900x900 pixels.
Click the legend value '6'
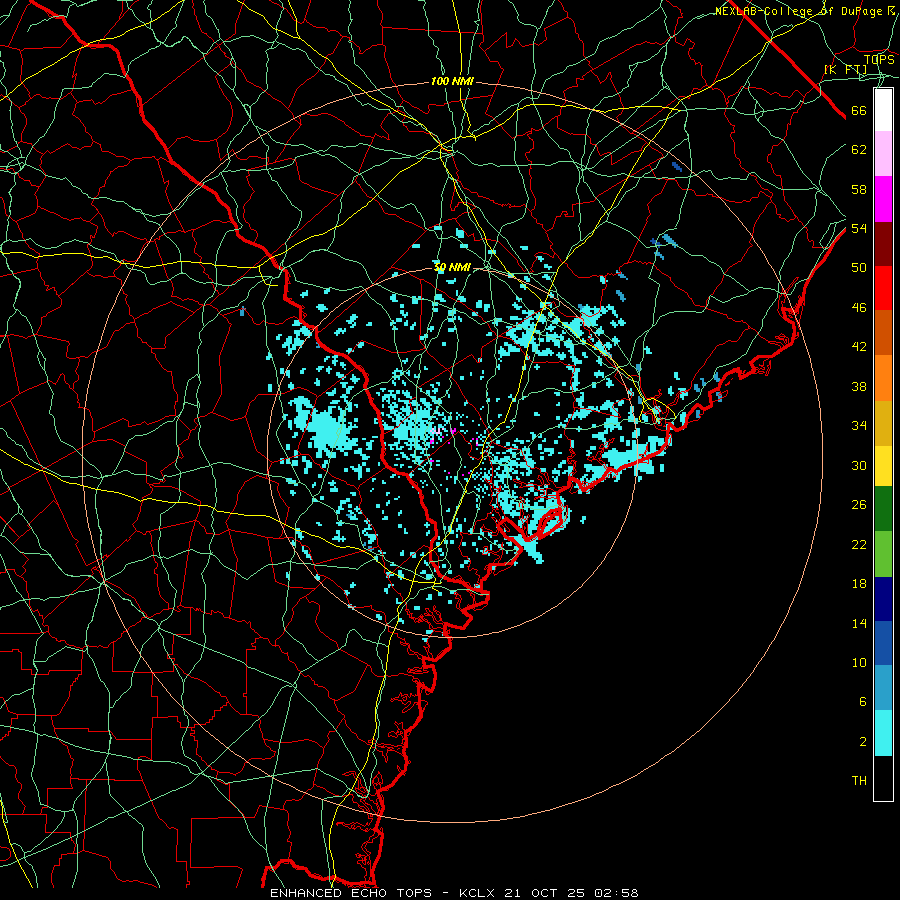862,702
